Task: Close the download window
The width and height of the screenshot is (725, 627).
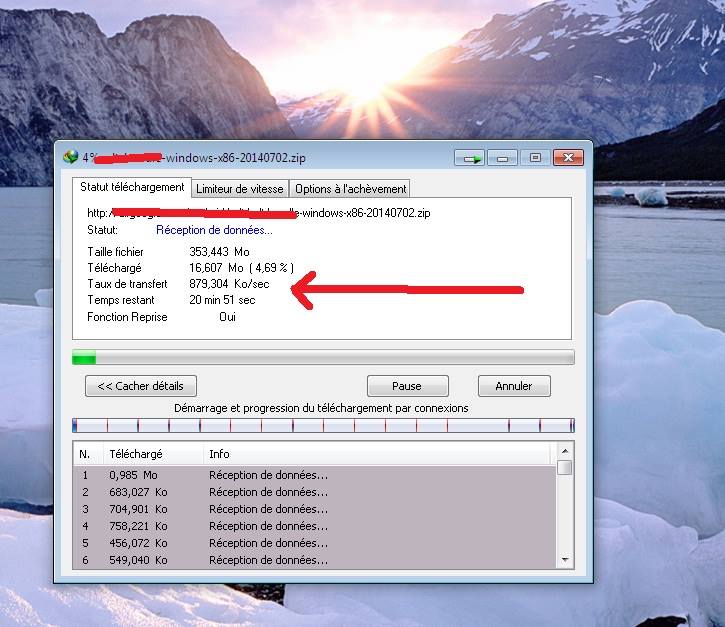Action: [568, 158]
